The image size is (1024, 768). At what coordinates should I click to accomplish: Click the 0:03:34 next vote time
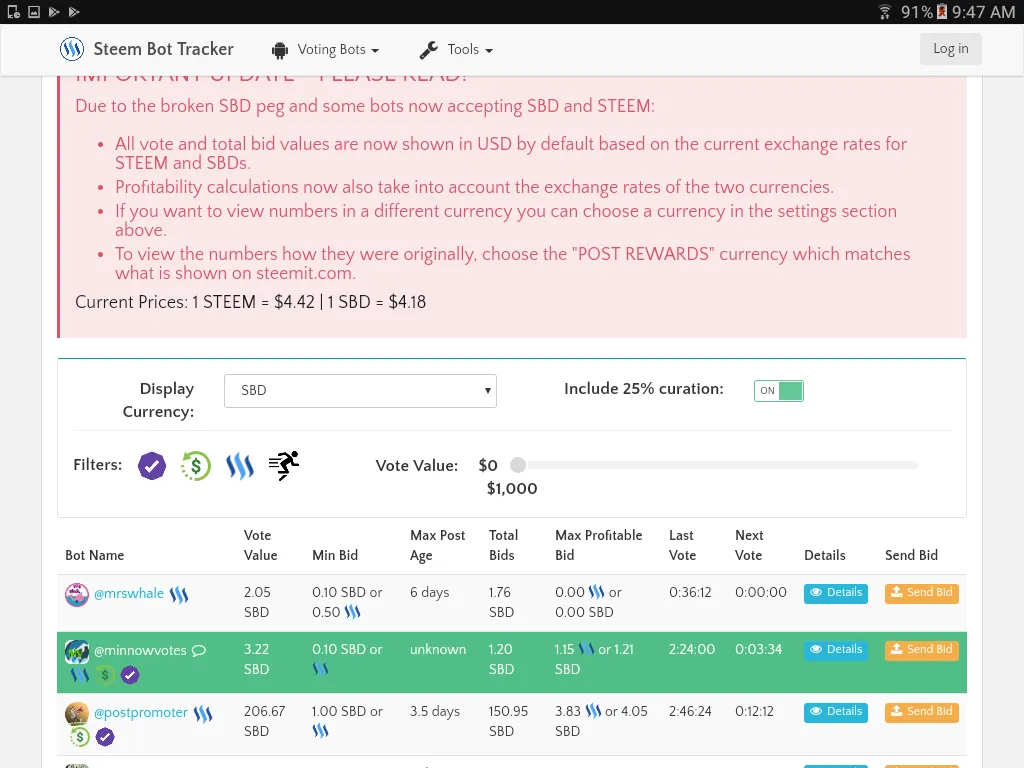click(758, 649)
